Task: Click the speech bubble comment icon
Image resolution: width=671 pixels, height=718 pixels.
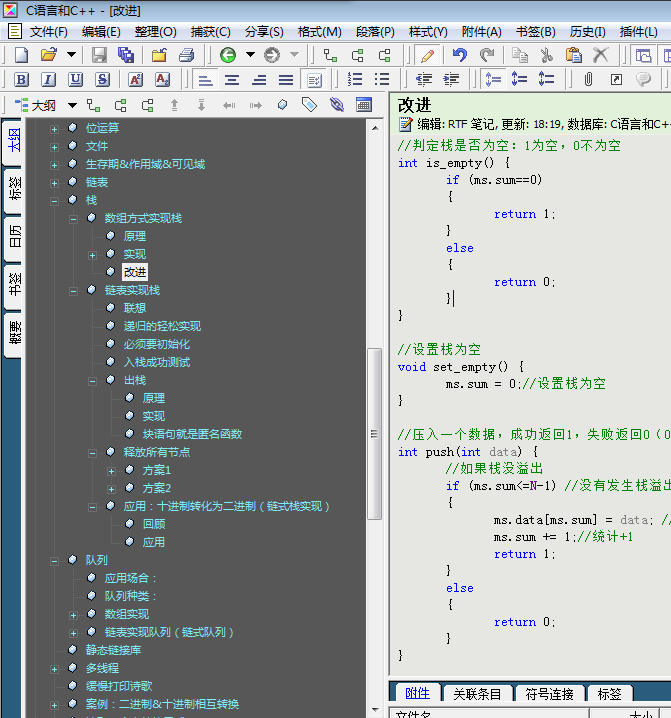Action: click(x=643, y=80)
